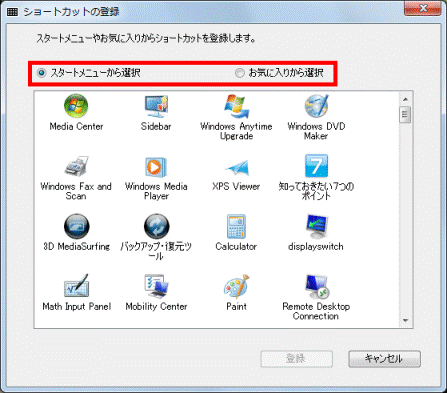
Task: Switch to お気に入りから選択 radio button
Action: (240, 73)
